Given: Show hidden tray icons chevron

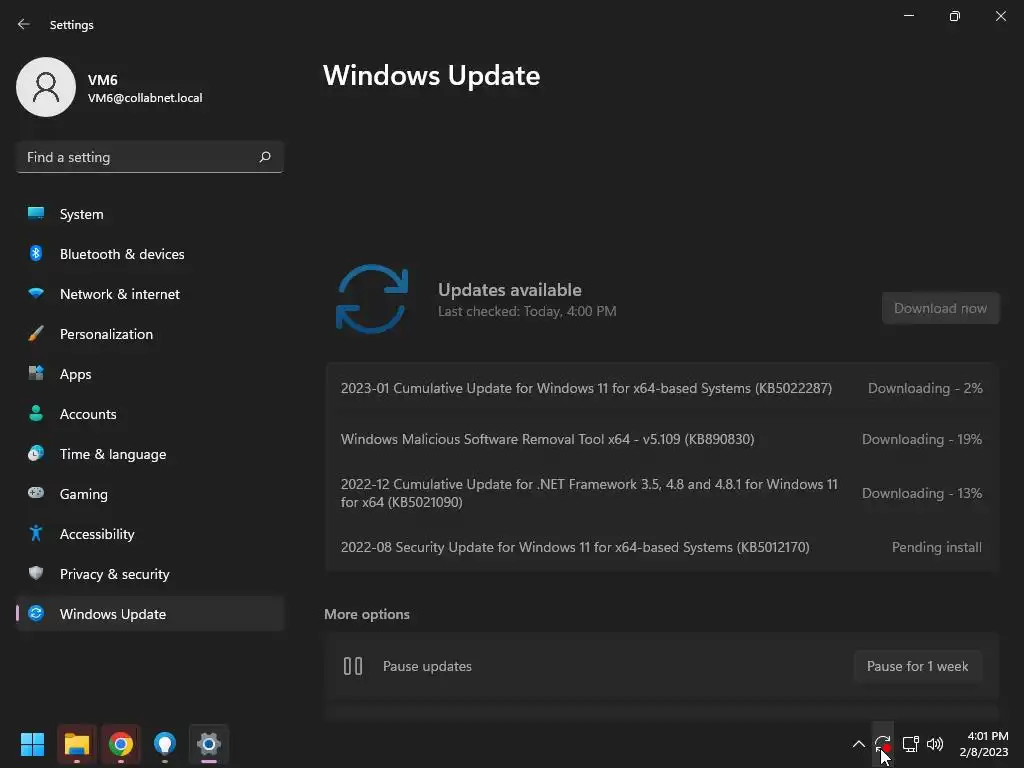Looking at the screenshot, I should pyautogui.click(x=858, y=744).
